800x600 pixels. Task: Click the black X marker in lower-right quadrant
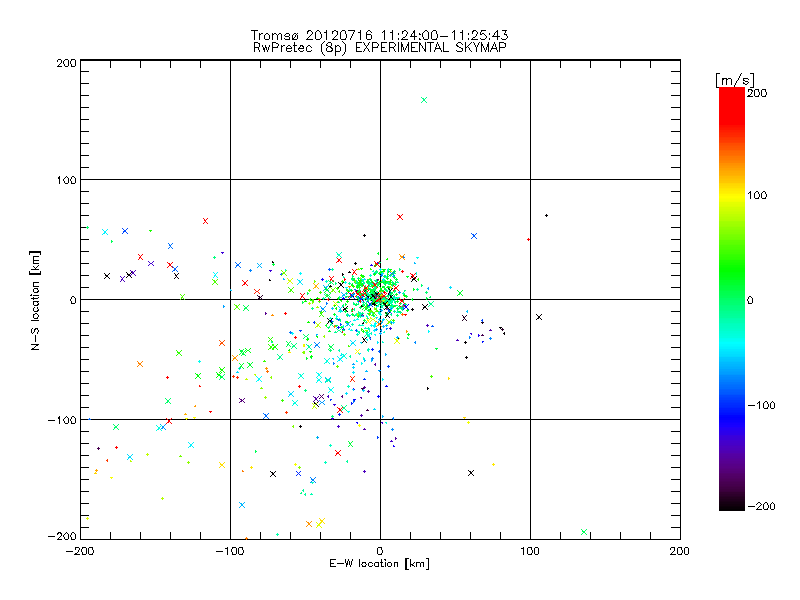click(471, 472)
